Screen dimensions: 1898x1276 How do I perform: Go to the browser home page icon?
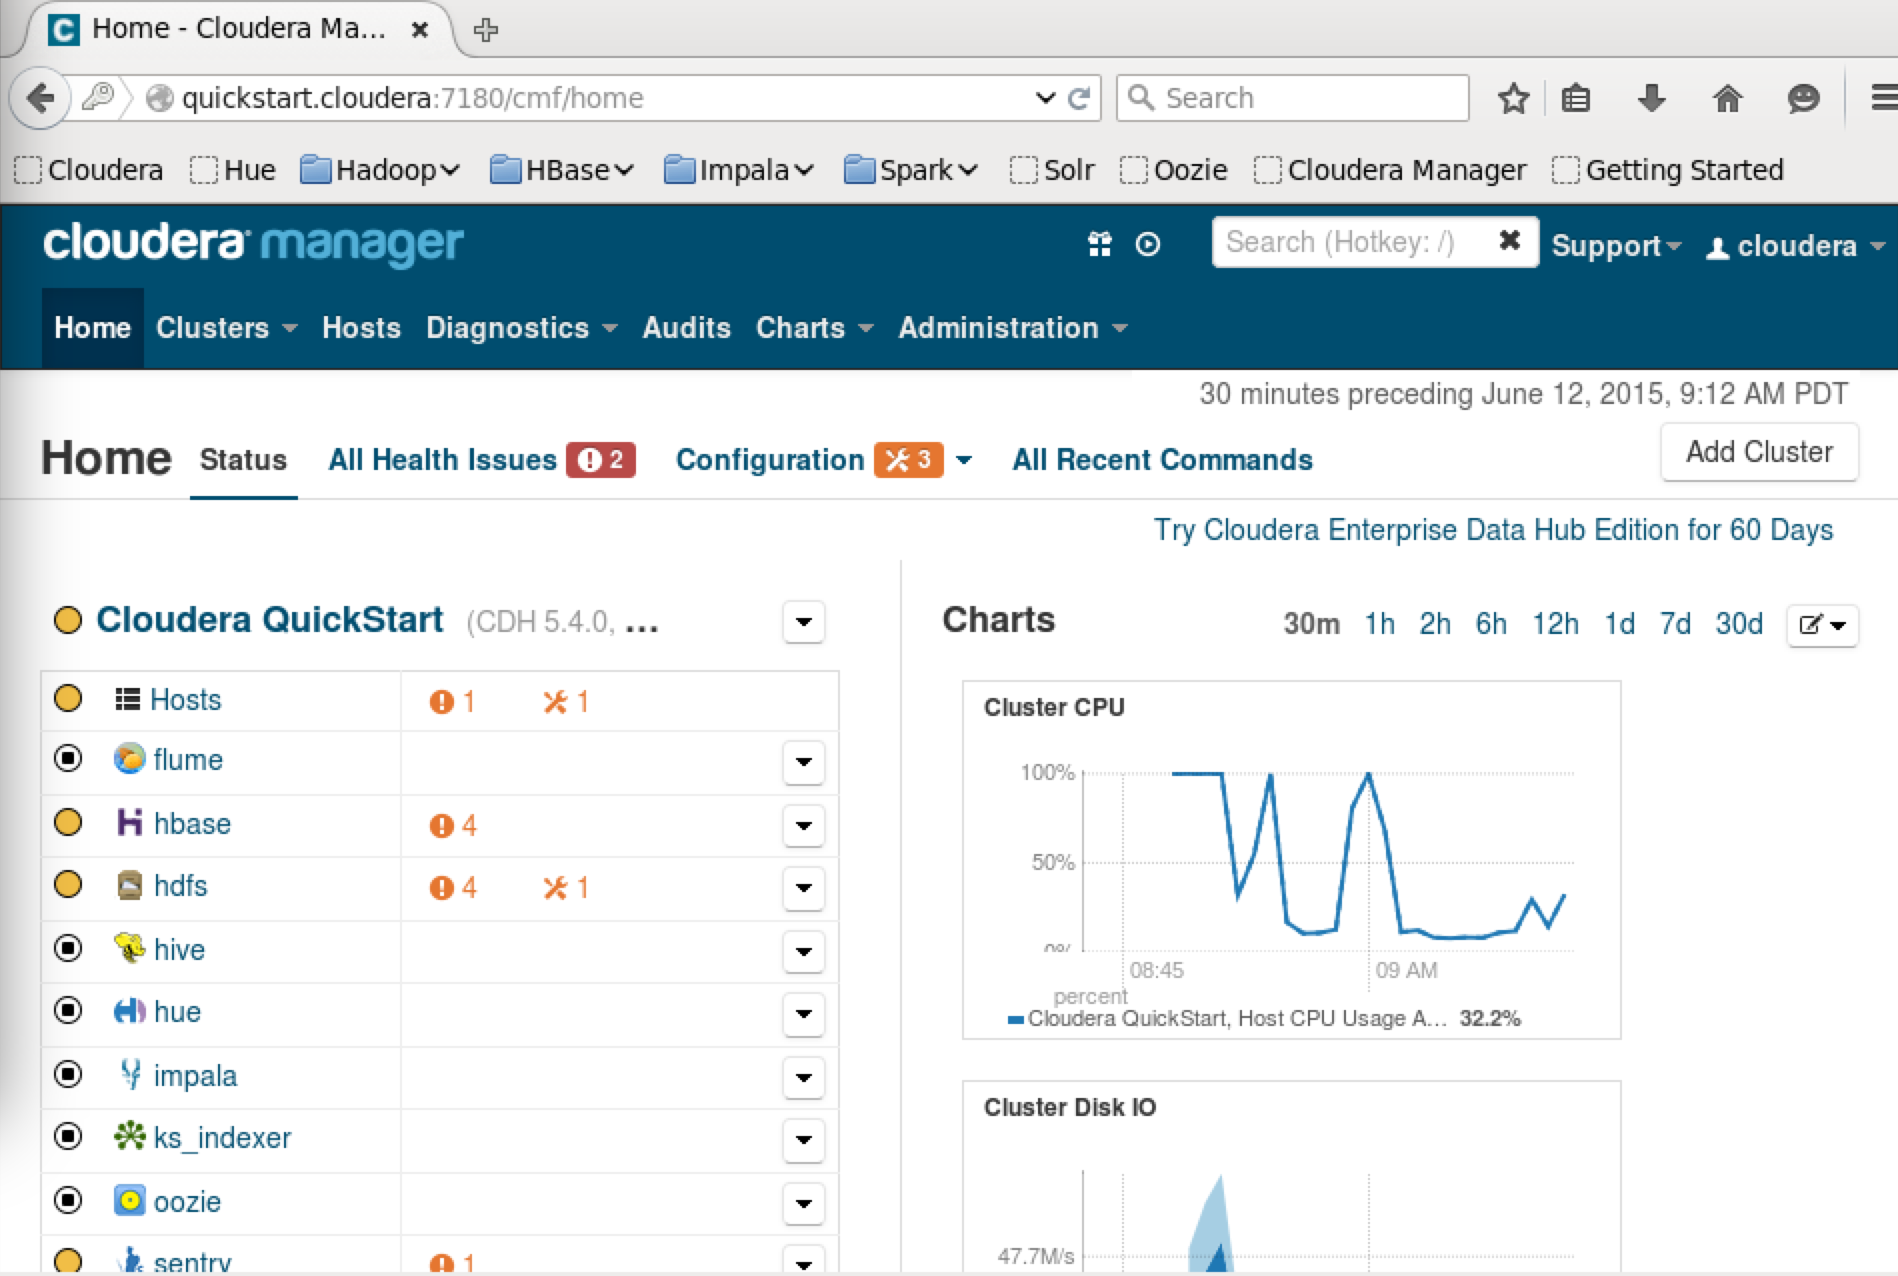click(1728, 98)
